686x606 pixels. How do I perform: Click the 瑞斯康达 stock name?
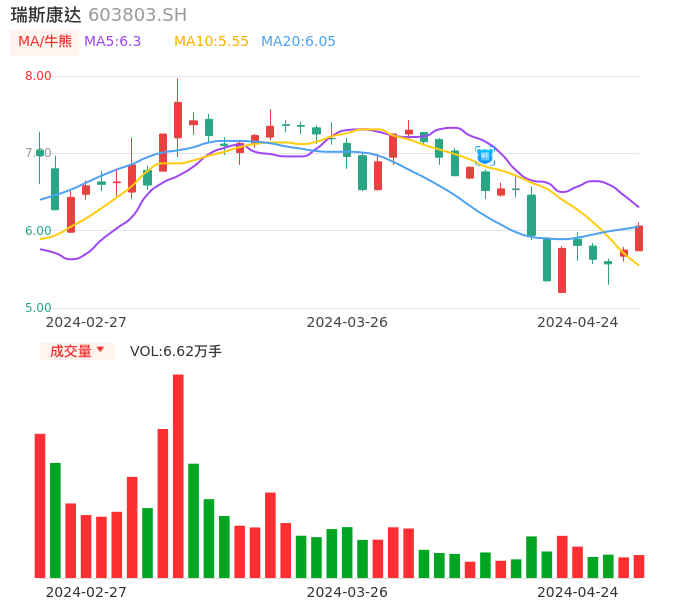pyautogui.click(x=46, y=15)
